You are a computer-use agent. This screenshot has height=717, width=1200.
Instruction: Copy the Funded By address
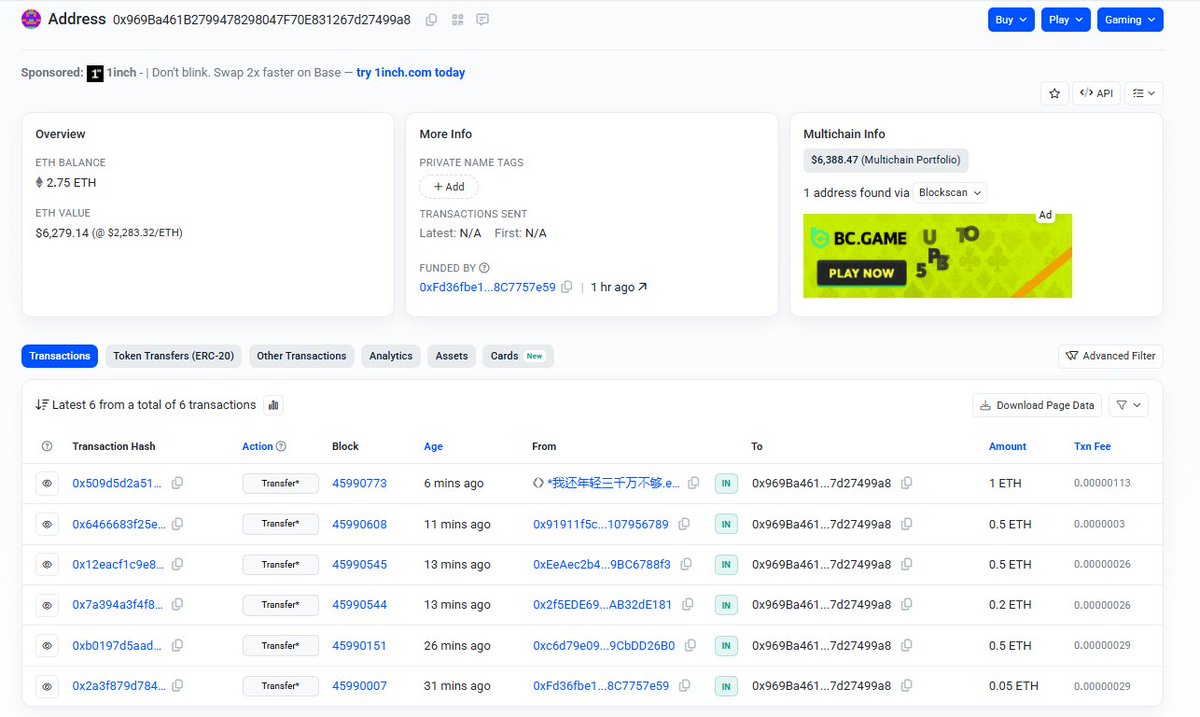567,287
